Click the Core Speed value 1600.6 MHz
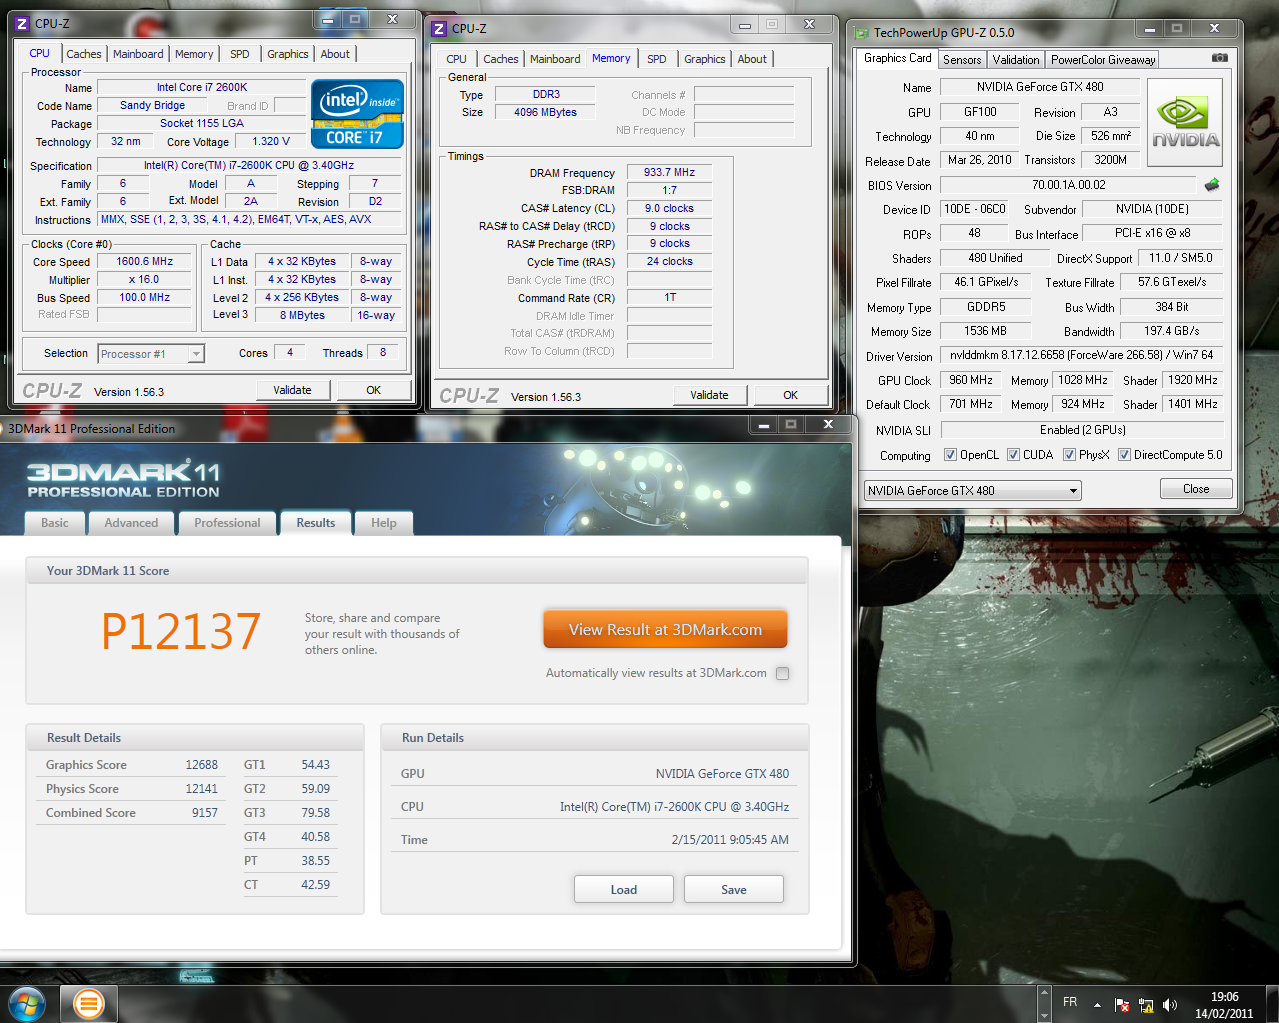 coord(144,262)
